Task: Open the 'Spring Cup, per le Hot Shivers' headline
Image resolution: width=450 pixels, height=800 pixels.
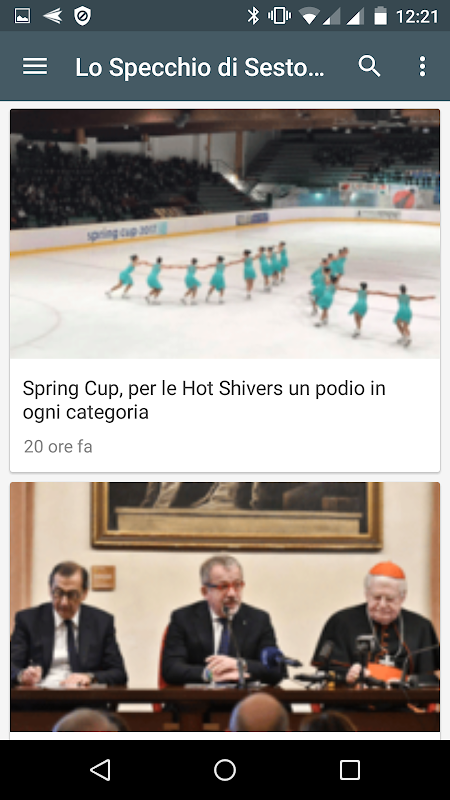Action: tap(204, 400)
